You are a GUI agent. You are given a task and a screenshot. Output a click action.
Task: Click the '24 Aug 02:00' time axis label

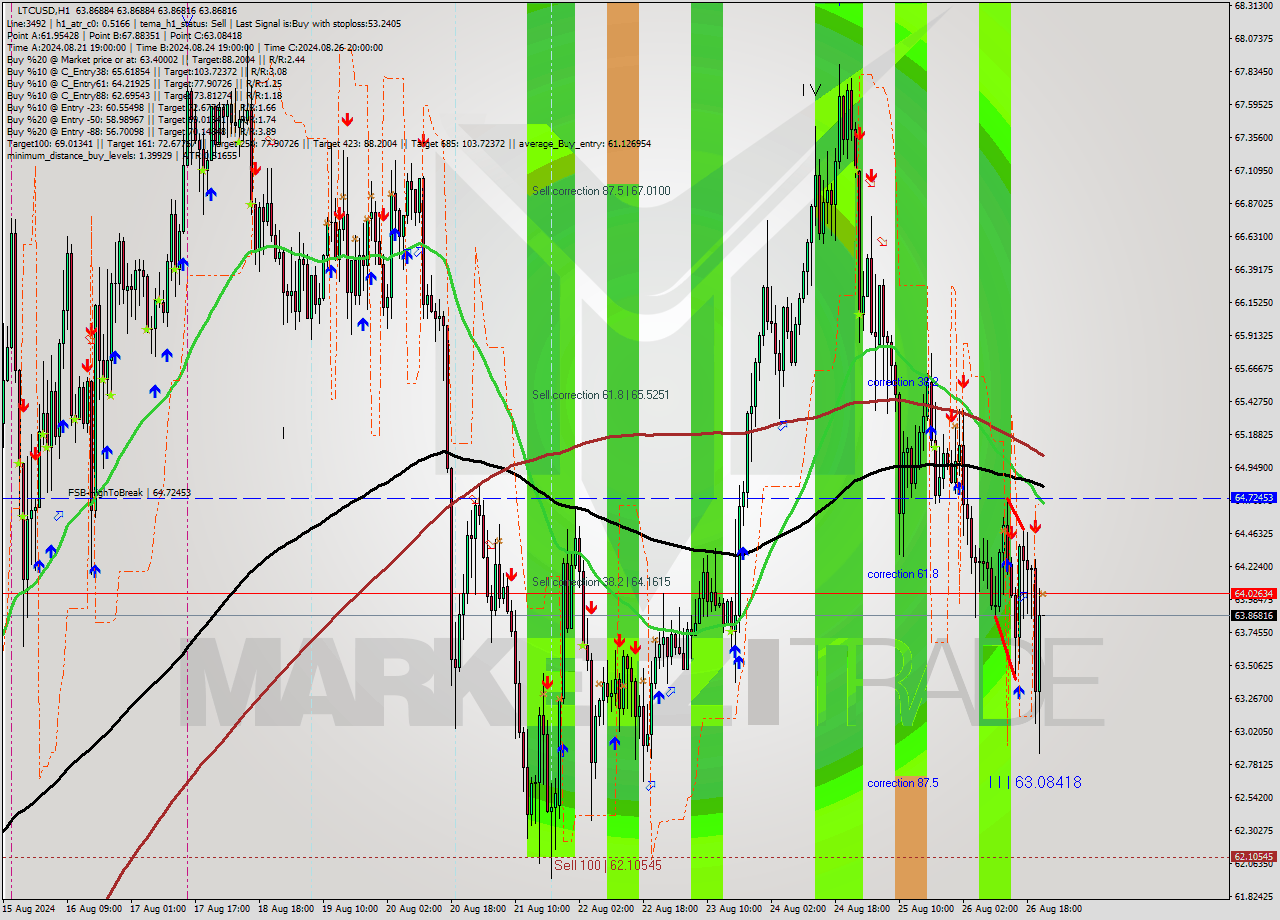799,909
